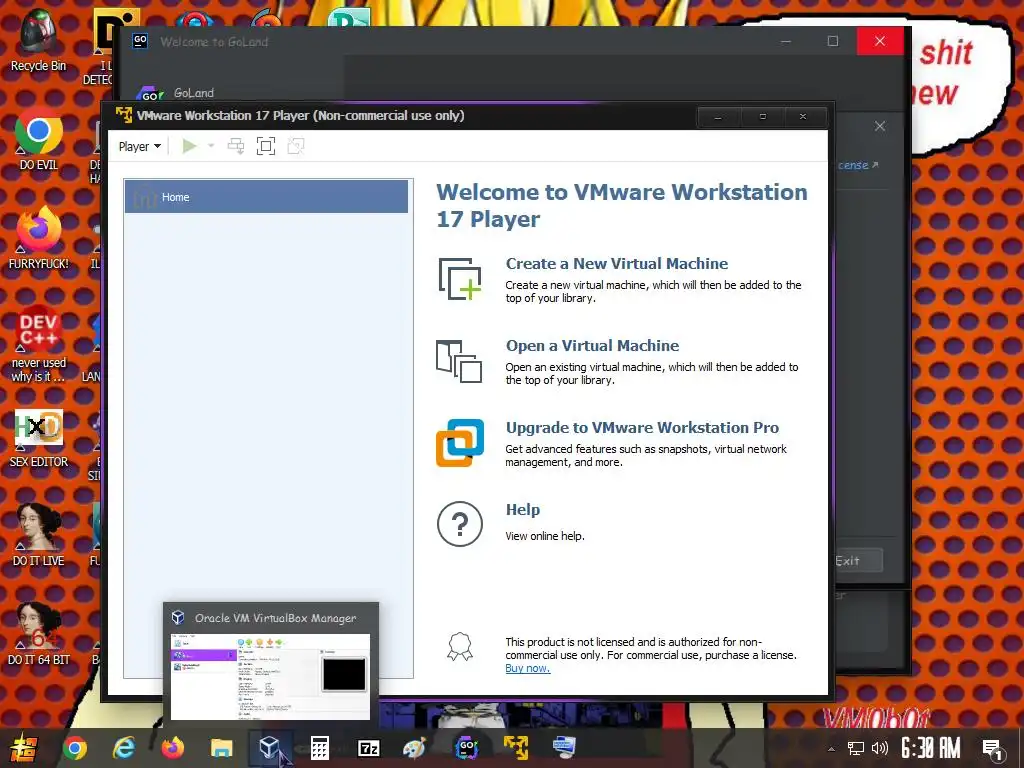Click the Exit button in GoLand window
Viewport: 1024px width, 768px height.
click(x=857, y=560)
